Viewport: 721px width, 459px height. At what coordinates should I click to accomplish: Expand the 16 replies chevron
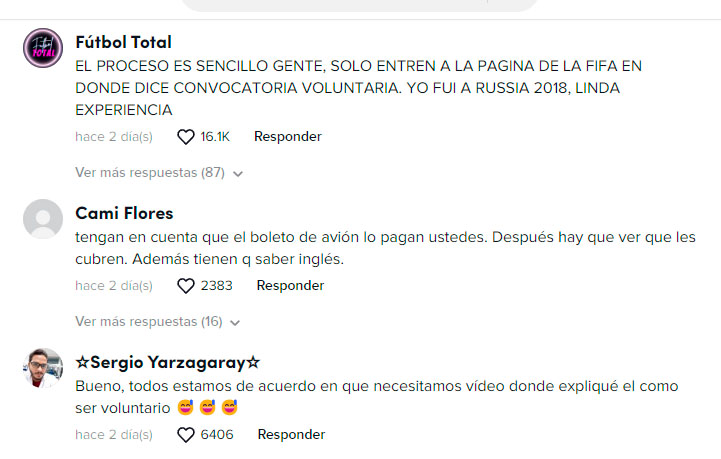(x=235, y=323)
